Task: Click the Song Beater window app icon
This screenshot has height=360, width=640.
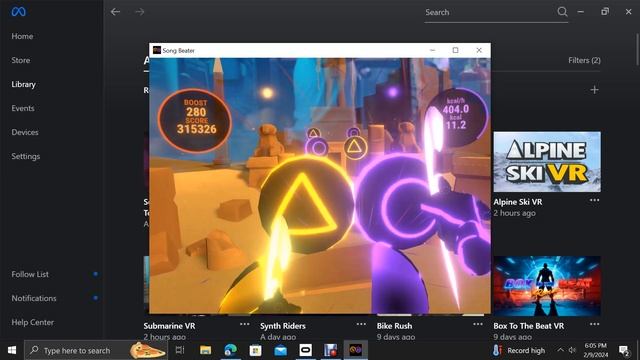Action: coord(157,50)
